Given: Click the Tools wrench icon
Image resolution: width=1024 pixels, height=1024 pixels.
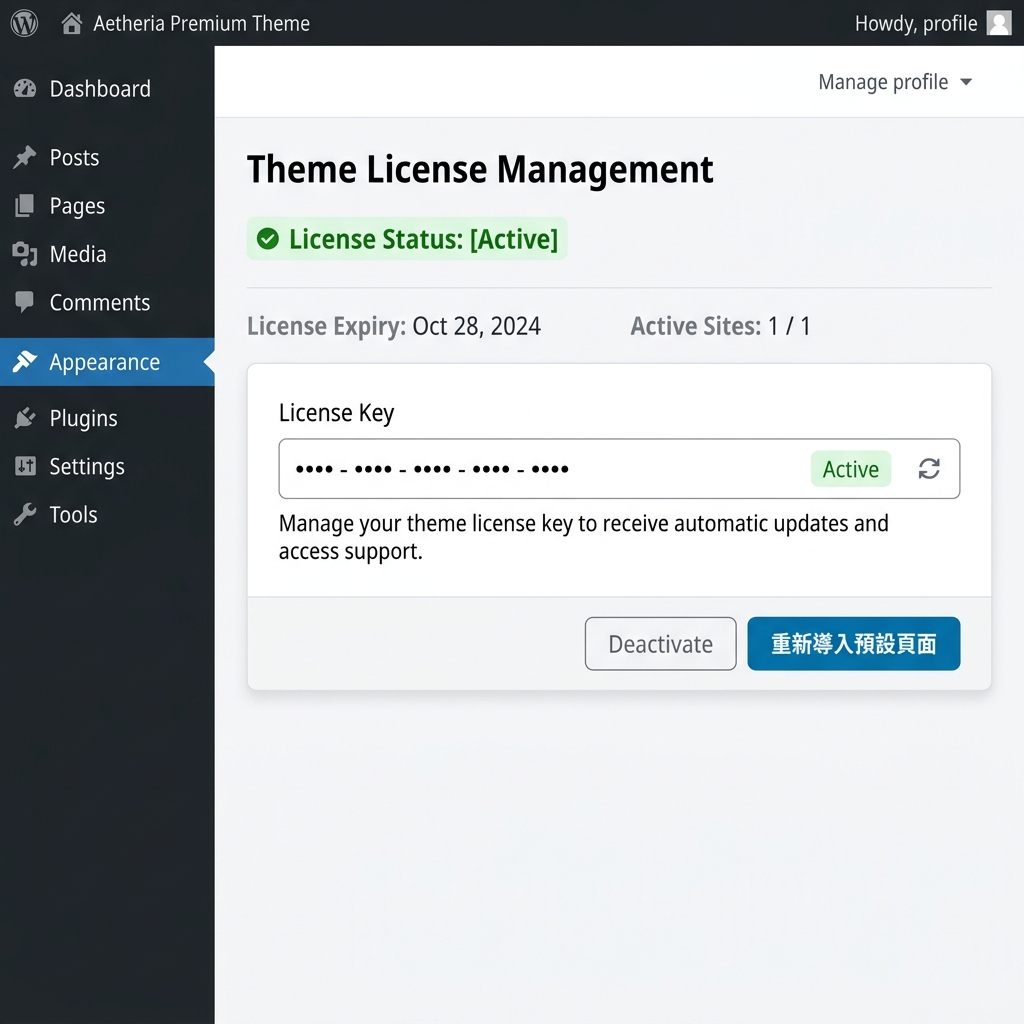Looking at the screenshot, I should 25,514.
